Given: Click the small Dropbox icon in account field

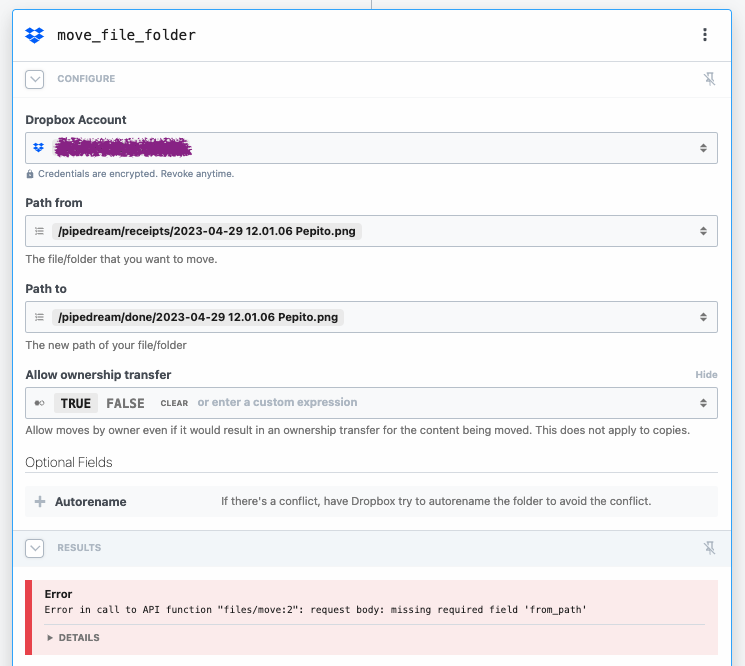Looking at the screenshot, I should (x=38, y=148).
